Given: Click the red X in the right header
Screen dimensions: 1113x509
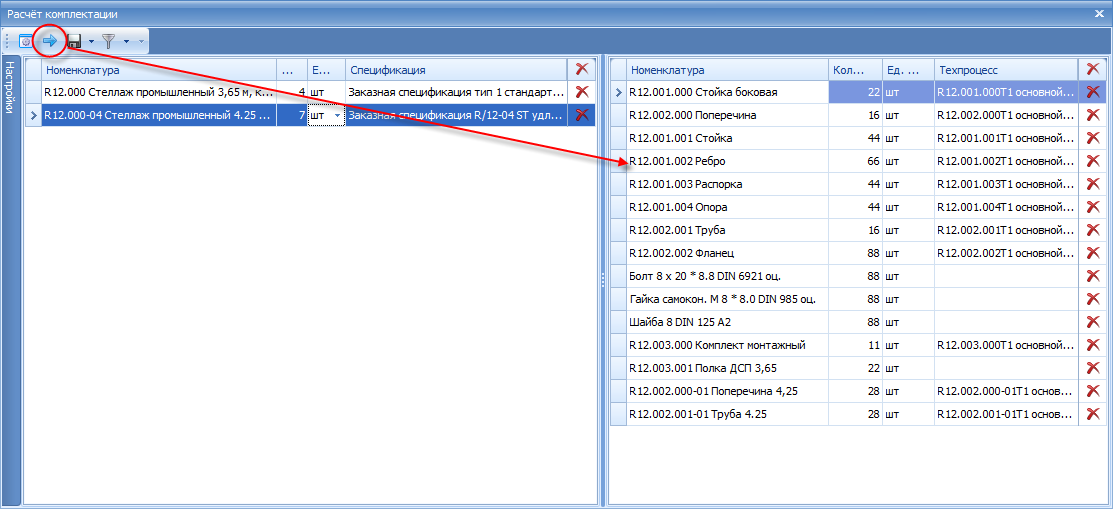Looking at the screenshot, I should click(x=1093, y=69).
